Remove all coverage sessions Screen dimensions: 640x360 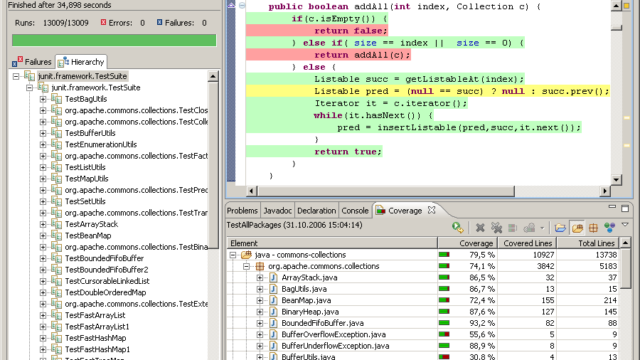pyautogui.click(x=496, y=227)
